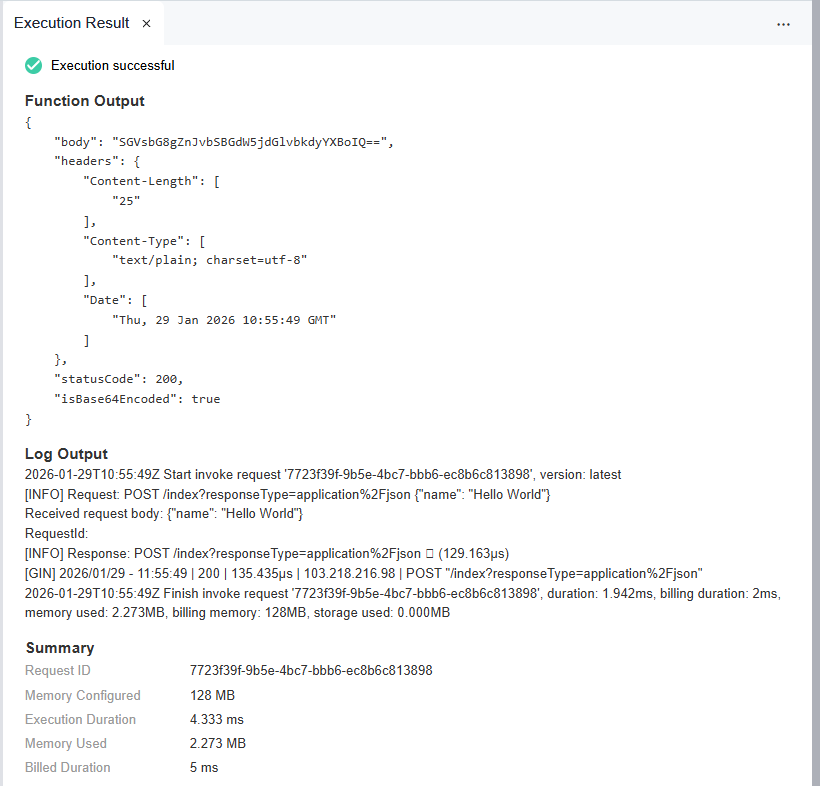
Task: Click the isBase64Encoded true value
Action: coord(205,399)
